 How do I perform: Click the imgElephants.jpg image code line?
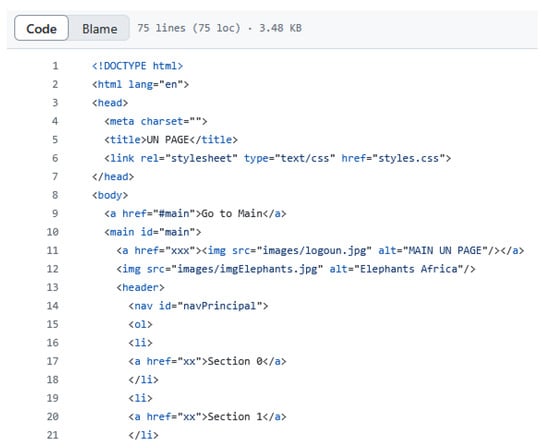pos(296,269)
